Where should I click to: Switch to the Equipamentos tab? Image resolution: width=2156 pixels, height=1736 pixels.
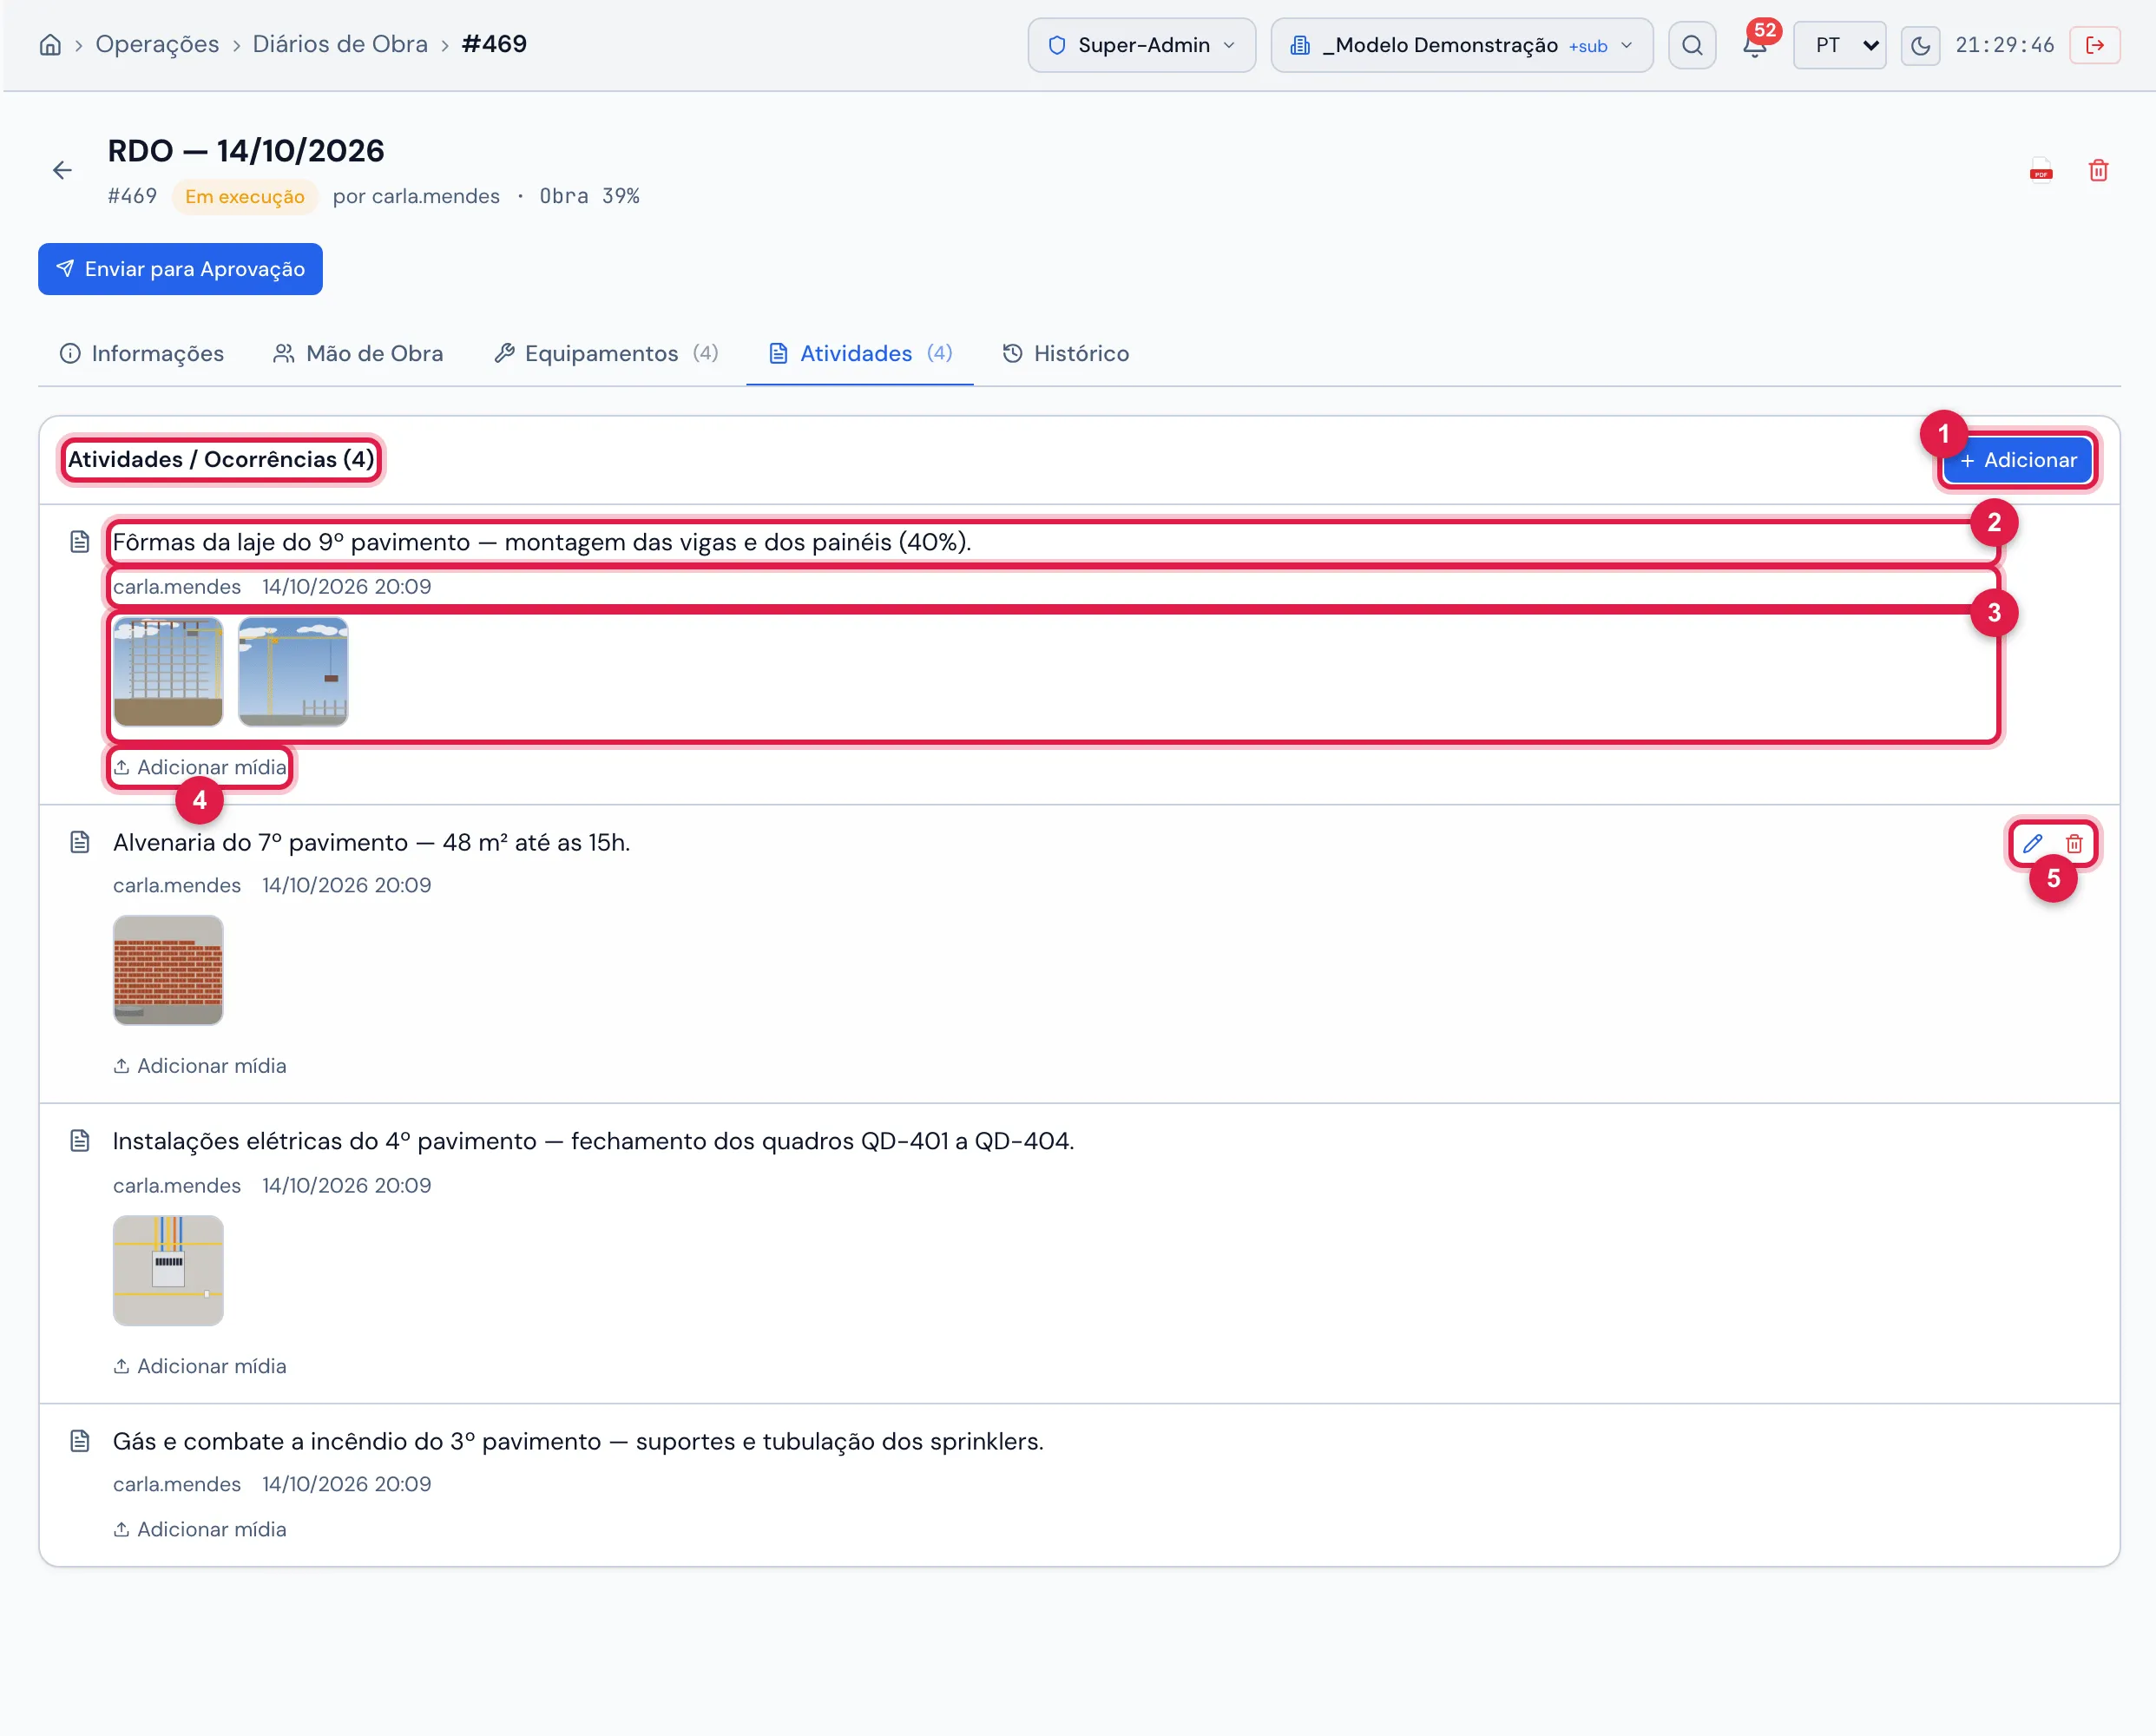(x=606, y=353)
